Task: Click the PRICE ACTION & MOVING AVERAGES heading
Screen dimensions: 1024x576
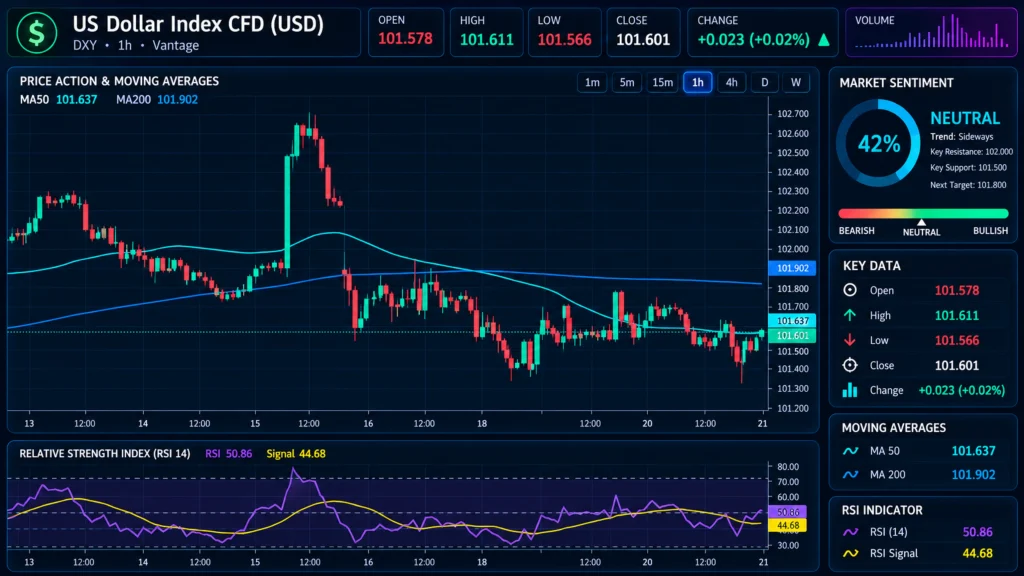Action: (x=119, y=82)
